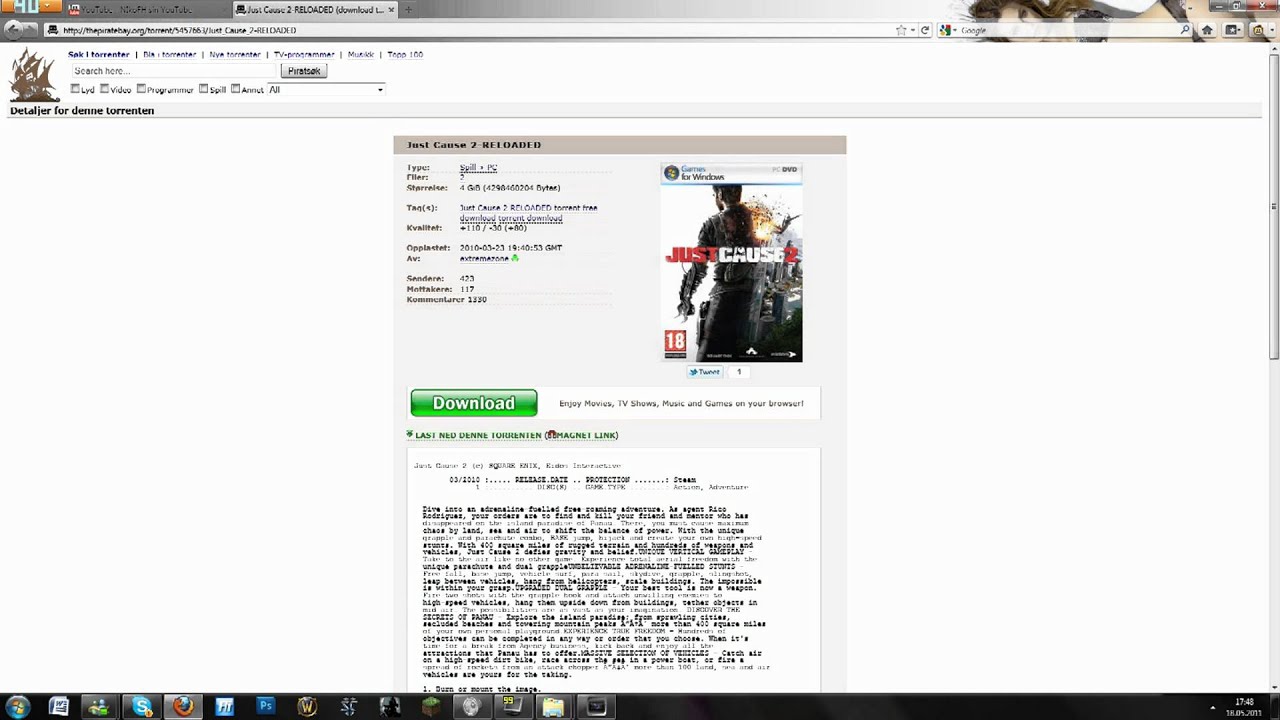Open the monitor icon with 99 badge

tap(512, 707)
